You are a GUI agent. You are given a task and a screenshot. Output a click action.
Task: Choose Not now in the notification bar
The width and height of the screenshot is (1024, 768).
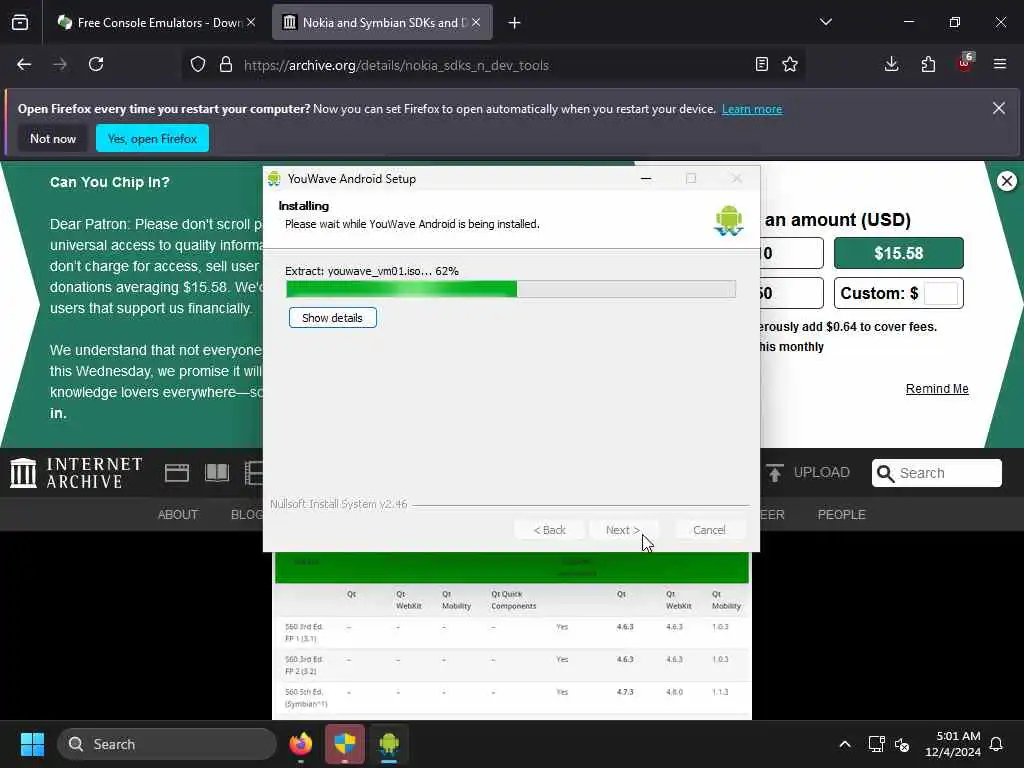[x=53, y=138]
